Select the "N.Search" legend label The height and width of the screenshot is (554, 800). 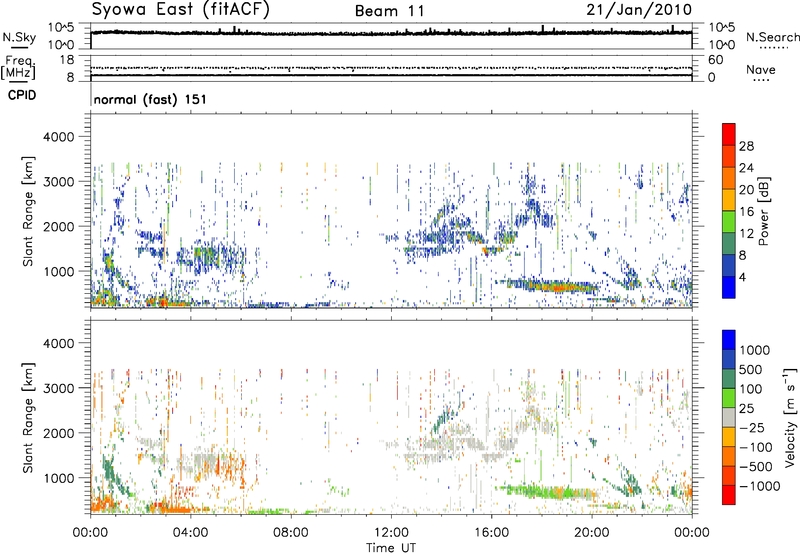pyautogui.click(x=773, y=37)
